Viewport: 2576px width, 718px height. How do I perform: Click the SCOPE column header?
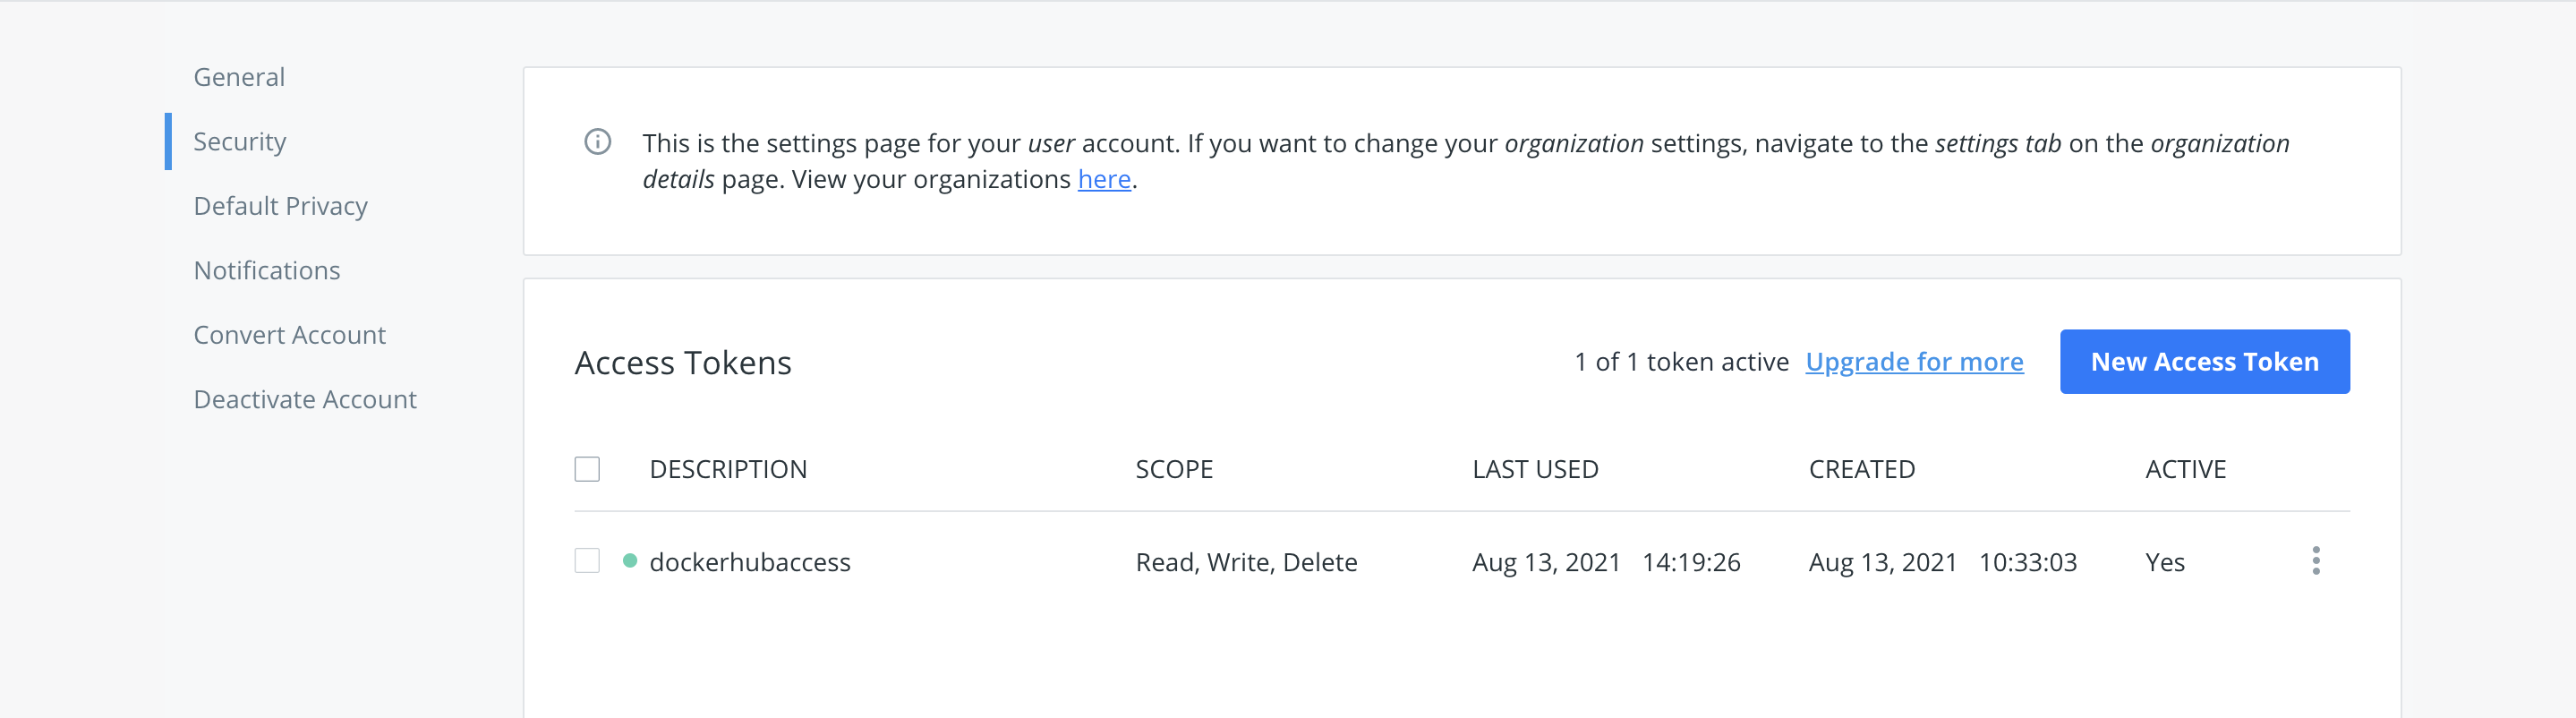point(1174,469)
